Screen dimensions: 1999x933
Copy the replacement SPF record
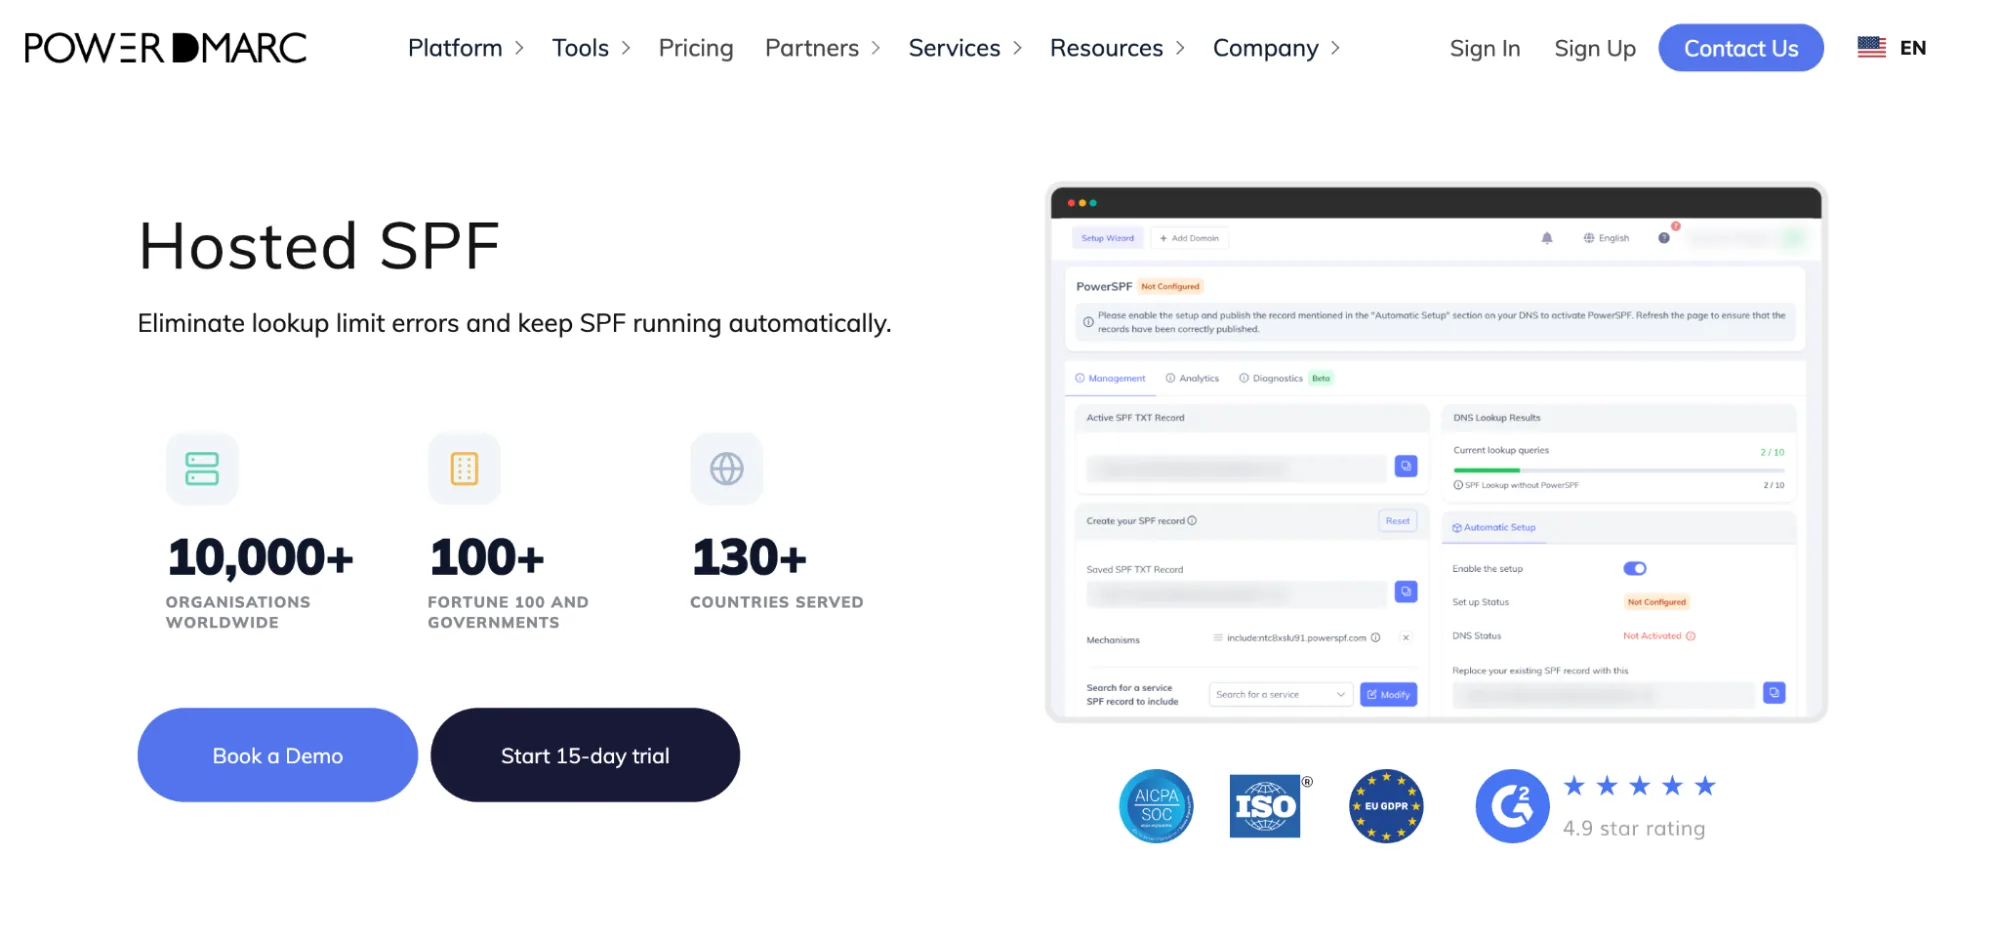[x=1774, y=693]
